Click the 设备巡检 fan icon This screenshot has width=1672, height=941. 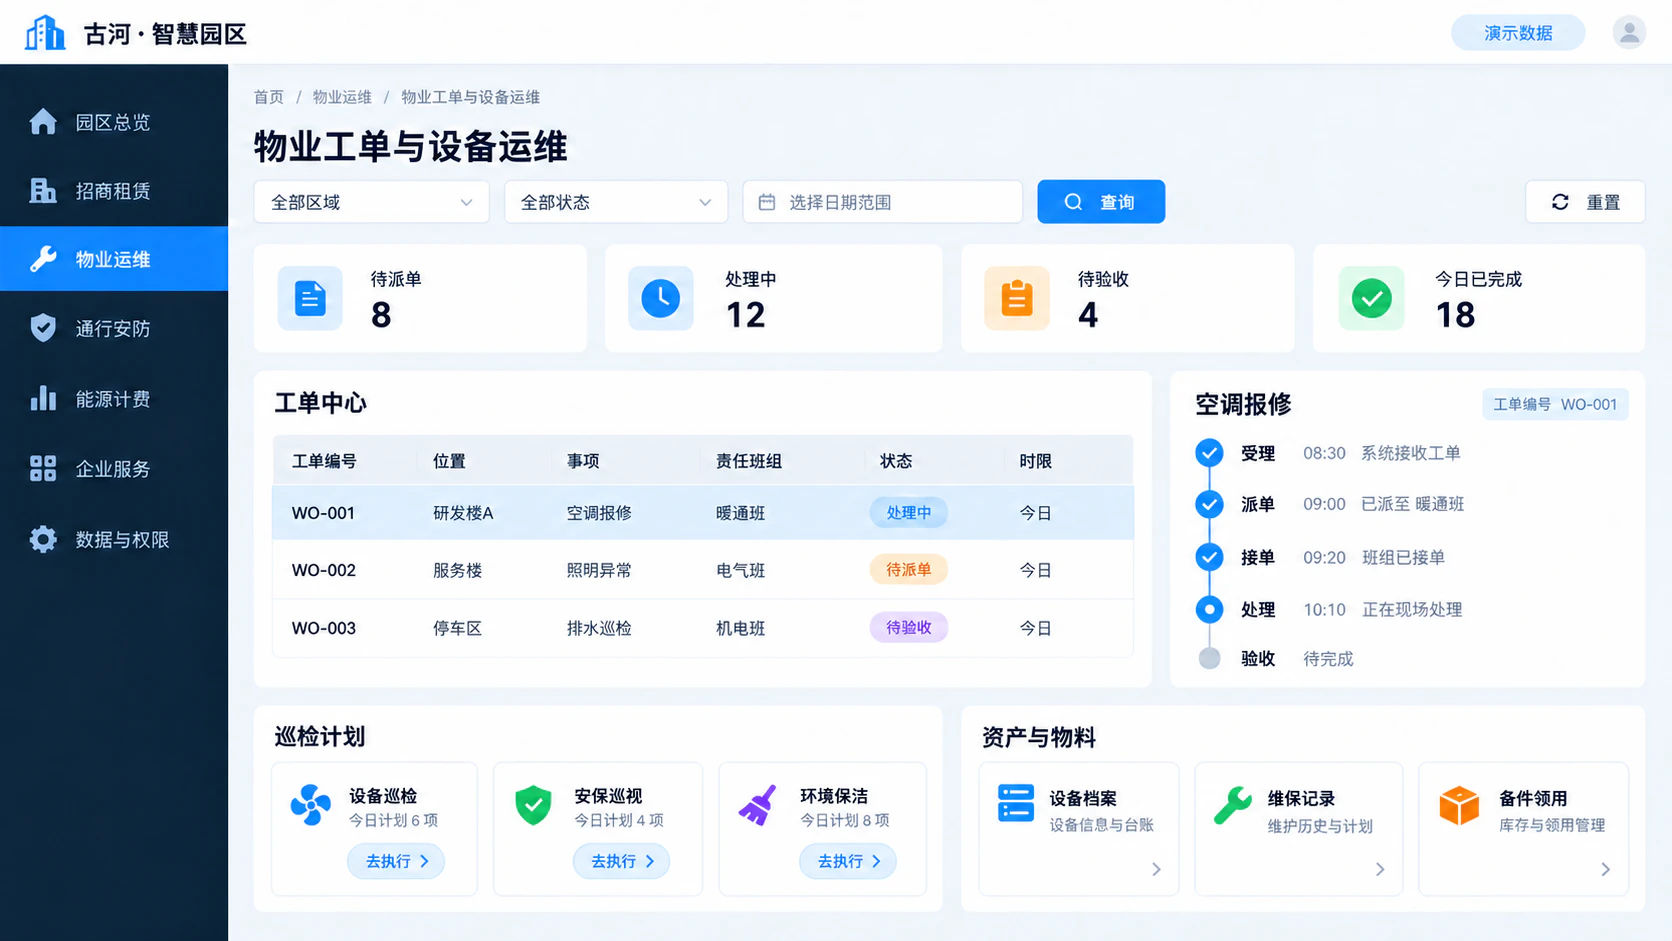[x=310, y=804]
